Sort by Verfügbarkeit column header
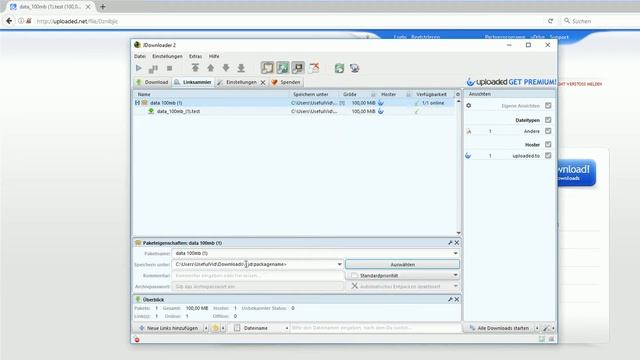Viewport: 640px width, 360px height. click(x=433, y=94)
